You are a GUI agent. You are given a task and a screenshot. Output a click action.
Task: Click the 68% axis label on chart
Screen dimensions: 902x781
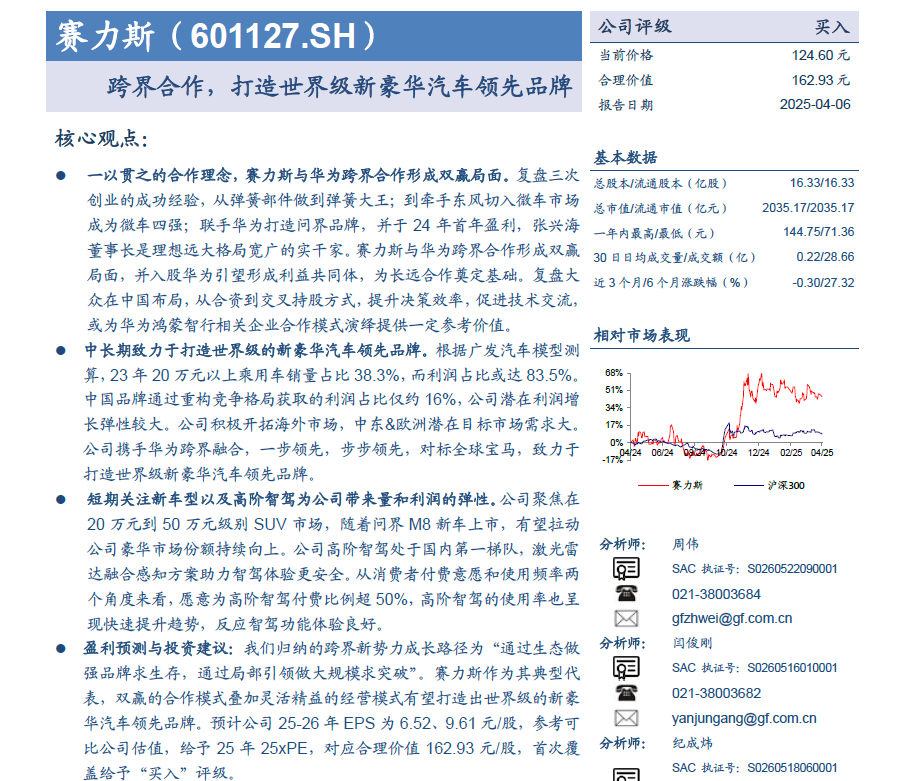614,373
